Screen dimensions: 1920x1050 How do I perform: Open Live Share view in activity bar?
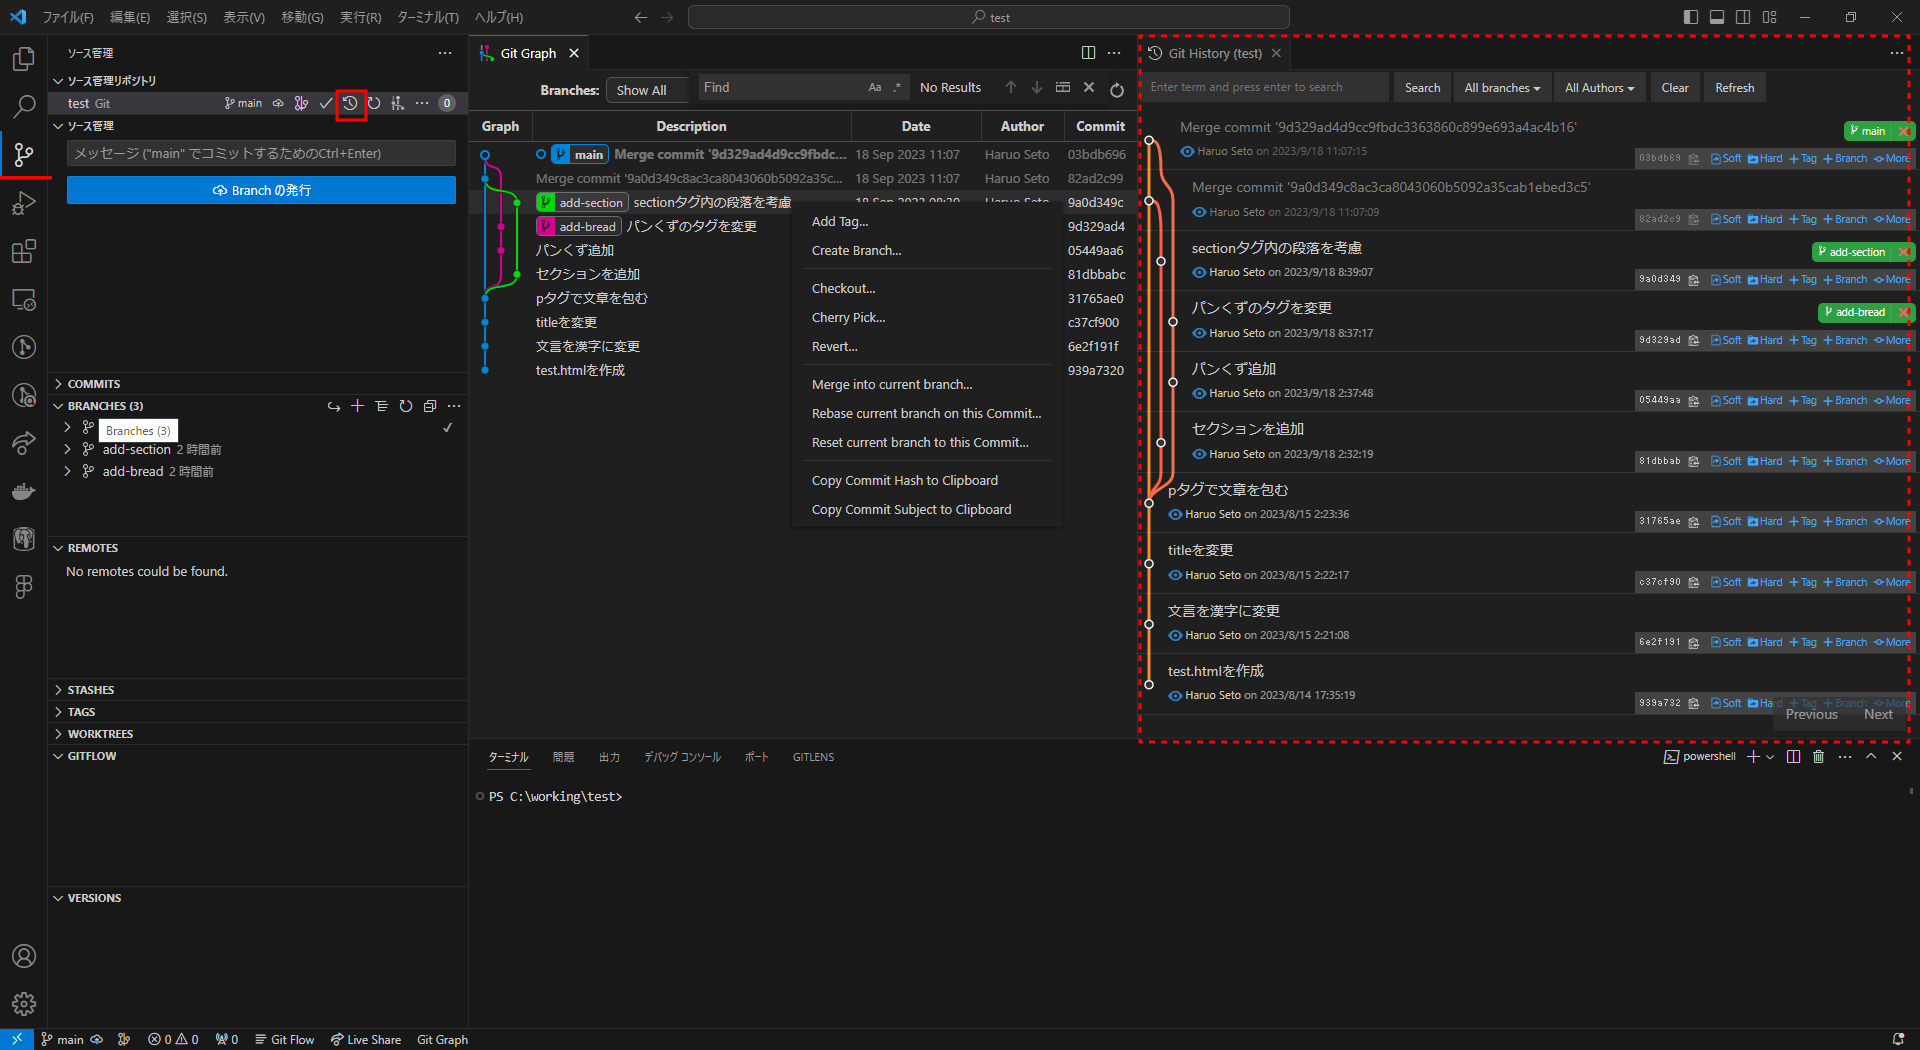pyautogui.click(x=24, y=443)
